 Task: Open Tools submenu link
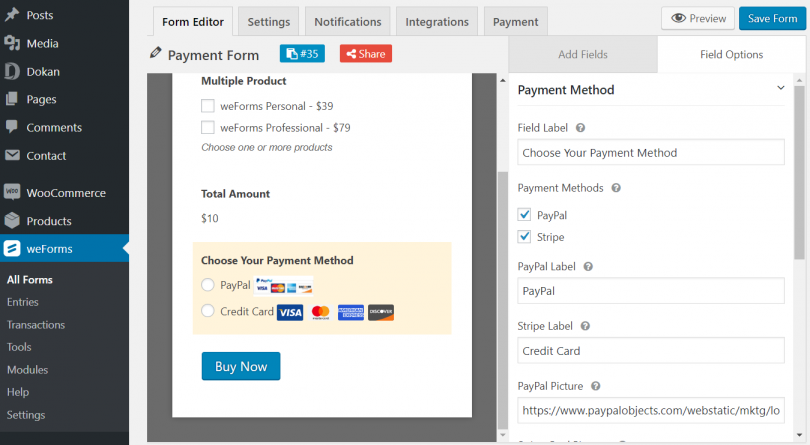(19, 347)
